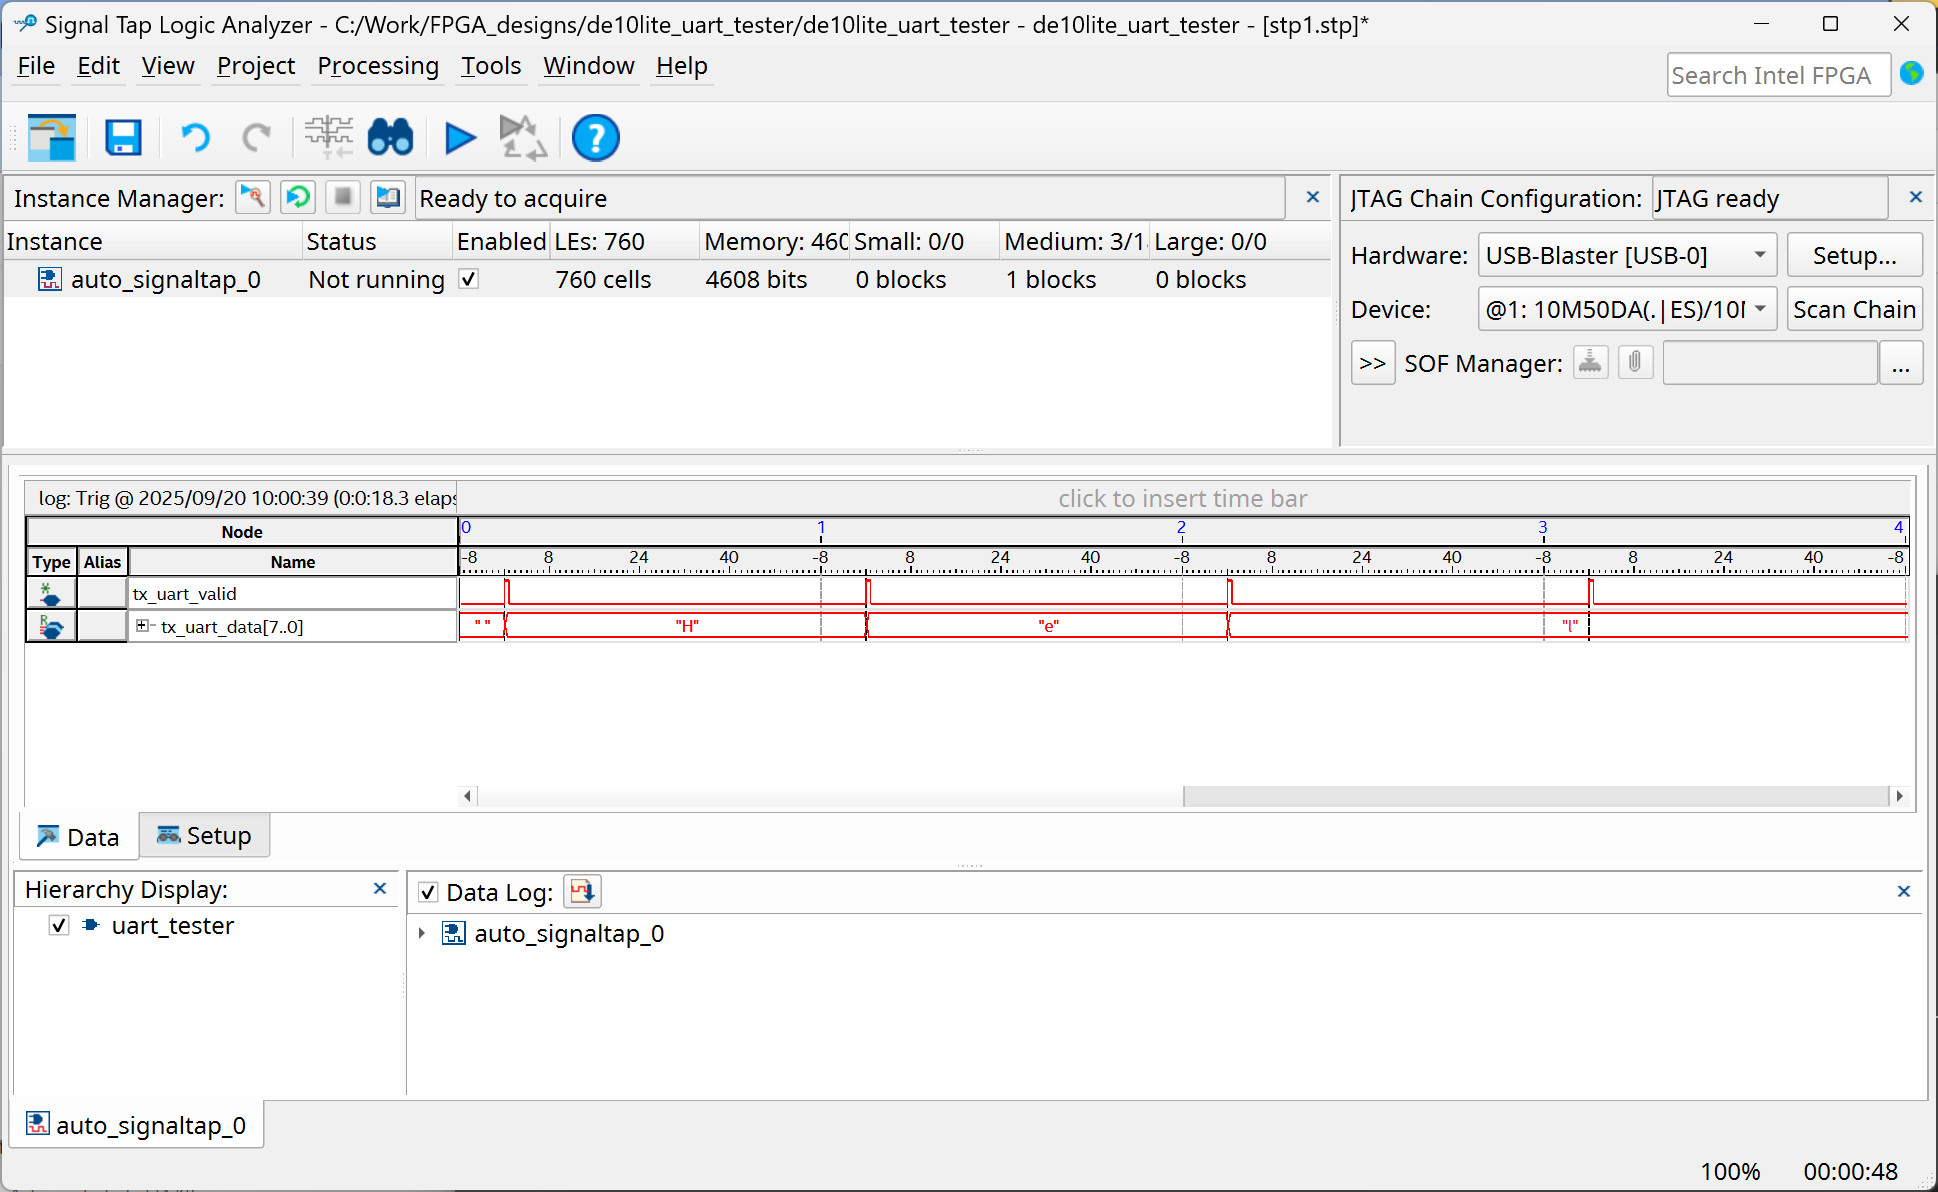Click the hardware Setup... button

pos(1853,255)
